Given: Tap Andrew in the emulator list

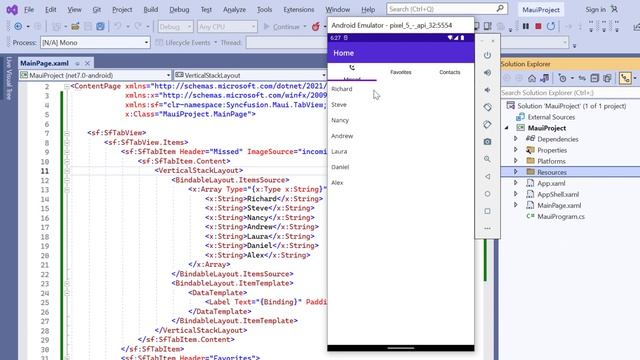Looking at the screenshot, I should pyautogui.click(x=342, y=136).
